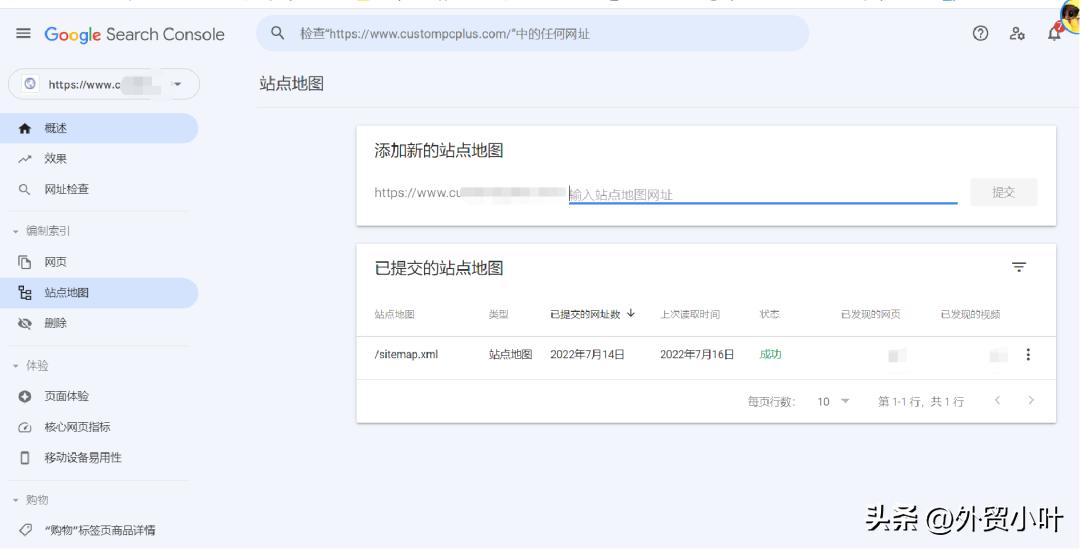The width and height of the screenshot is (1080, 549).
Task: Click the tag icon beside 购物标签页
Action: click(x=25, y=530)
